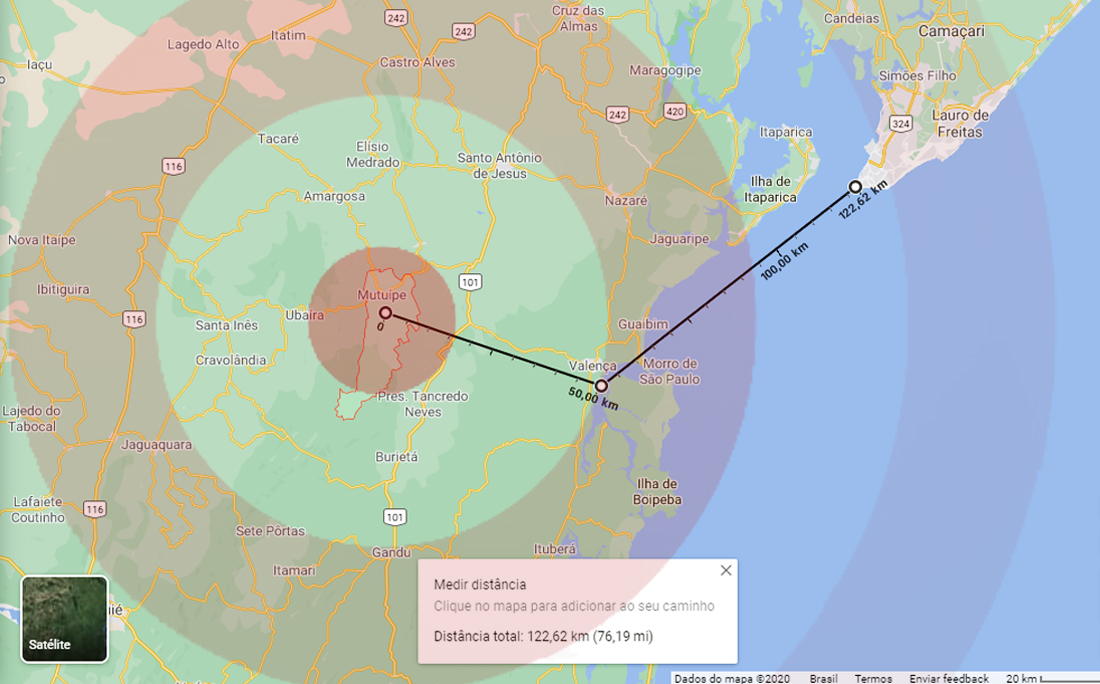Viewport: 1100px width, 684px height.
Task: Switch to Satélite map view thumbnail
Action: tap(65, 619)
